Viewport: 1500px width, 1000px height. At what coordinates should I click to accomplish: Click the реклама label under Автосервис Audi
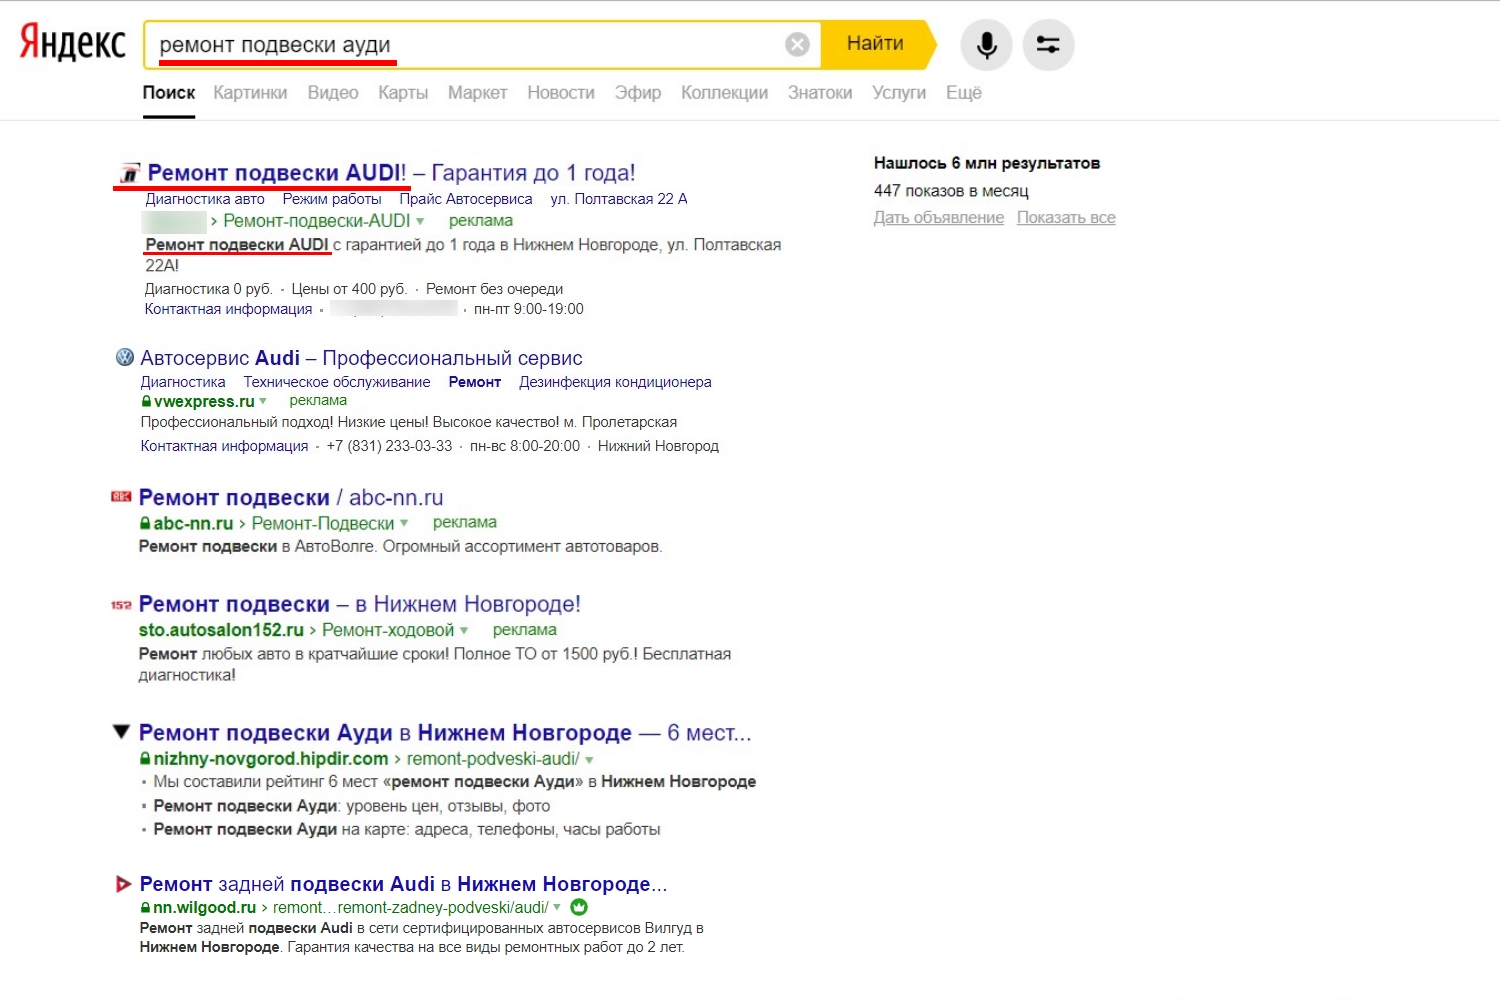coord(318,400)
